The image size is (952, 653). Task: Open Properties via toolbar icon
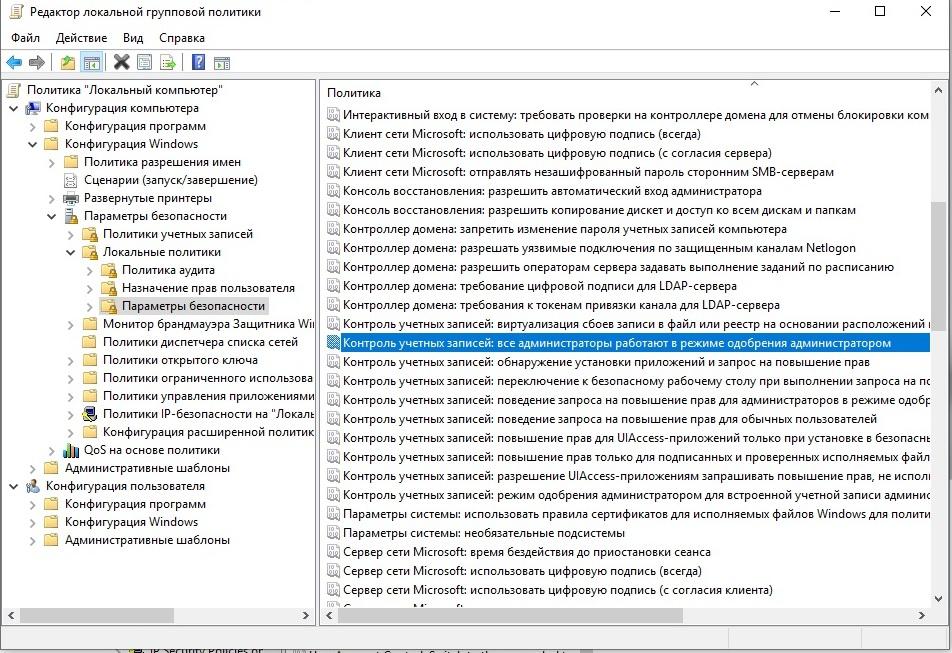(x=144, y=62)
